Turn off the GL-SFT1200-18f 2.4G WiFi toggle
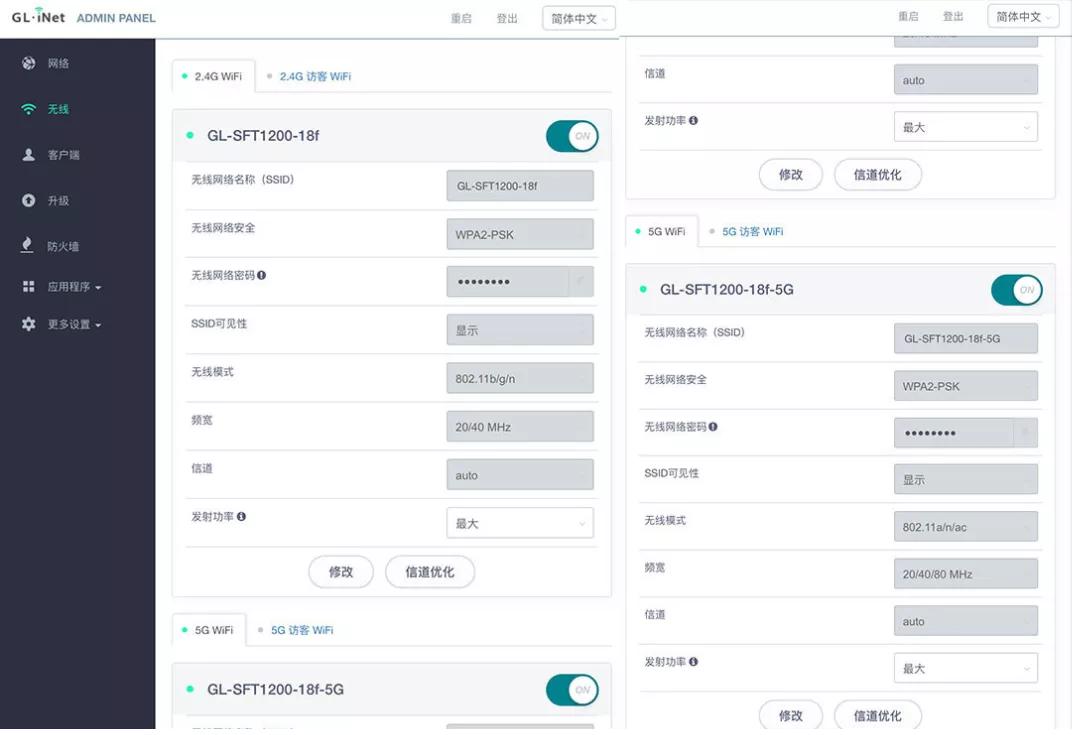The width and height of the screenshot is (1078, 735). pos(571,136)
